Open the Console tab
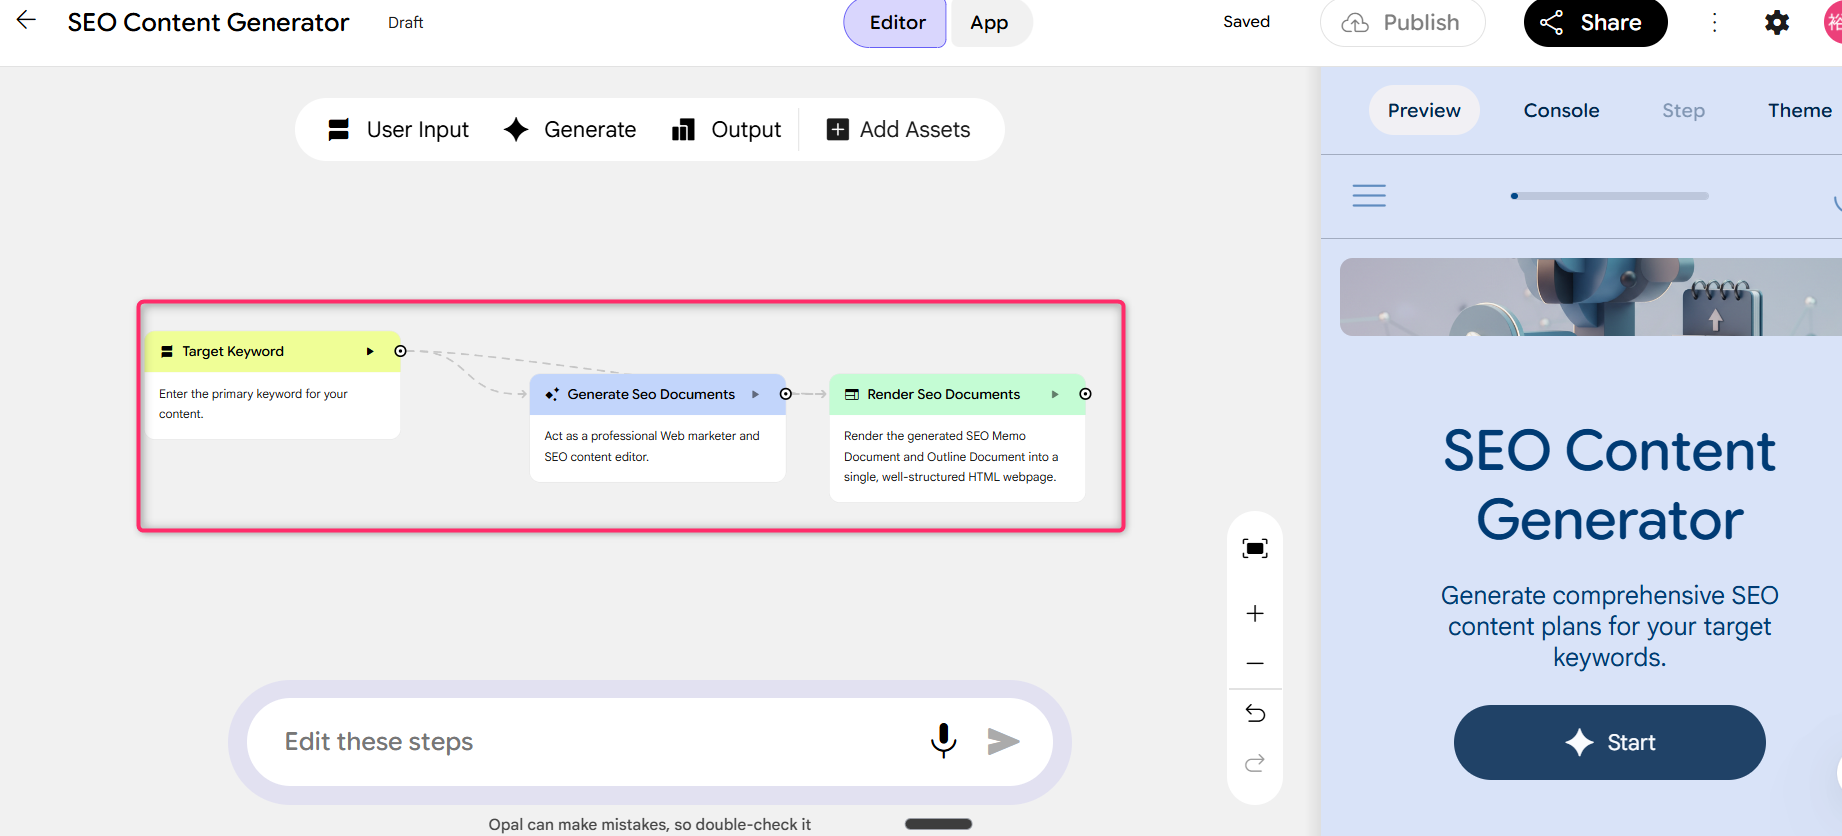 click(x=1560, y=111)
